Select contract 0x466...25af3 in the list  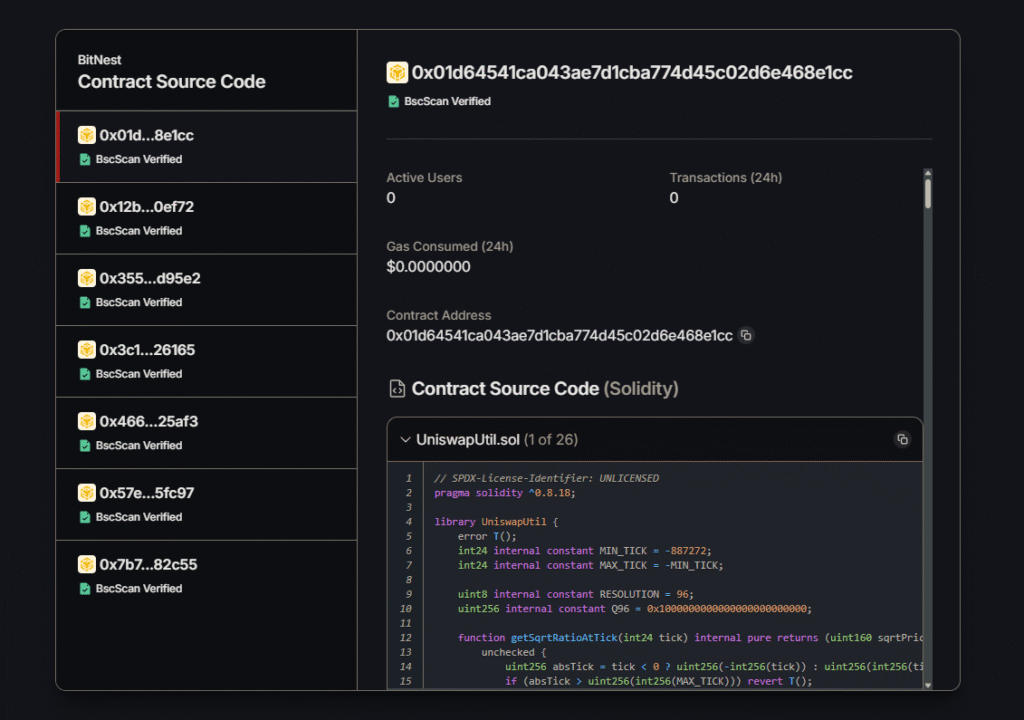[x=206, y=433]
